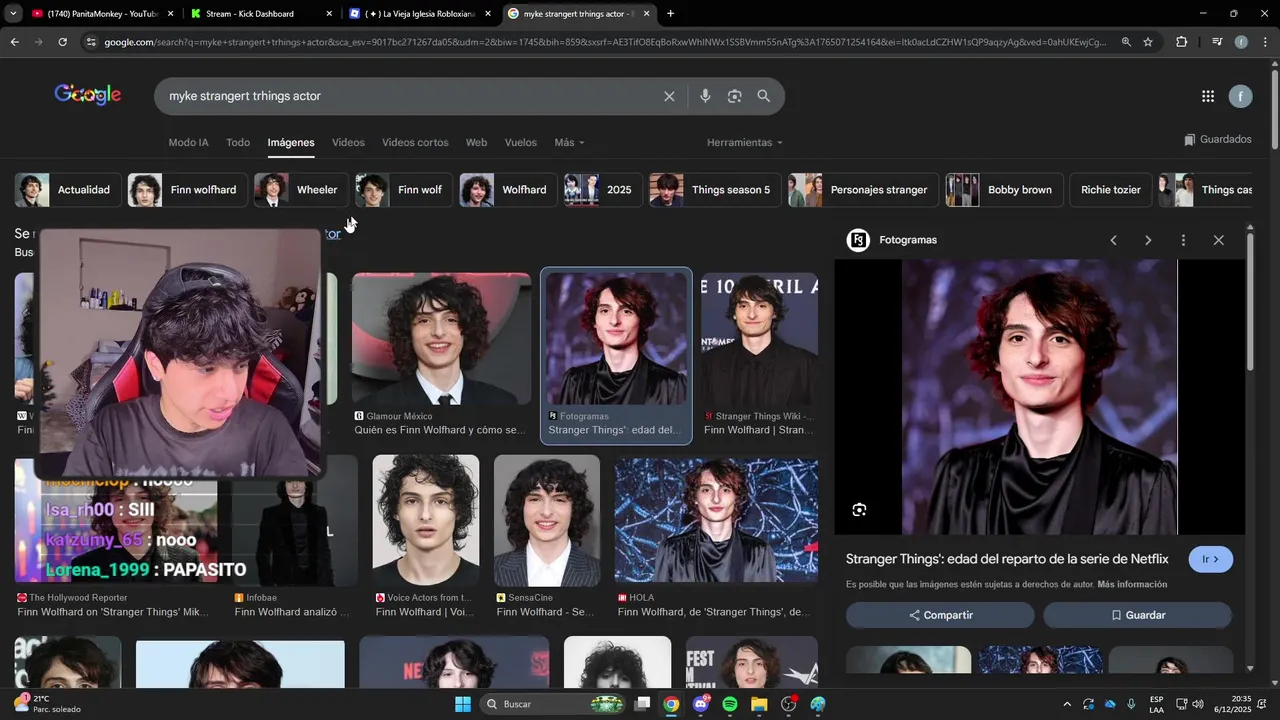Select the Videos cortos search tab
1280x720 pixels.
click(415, 143)
